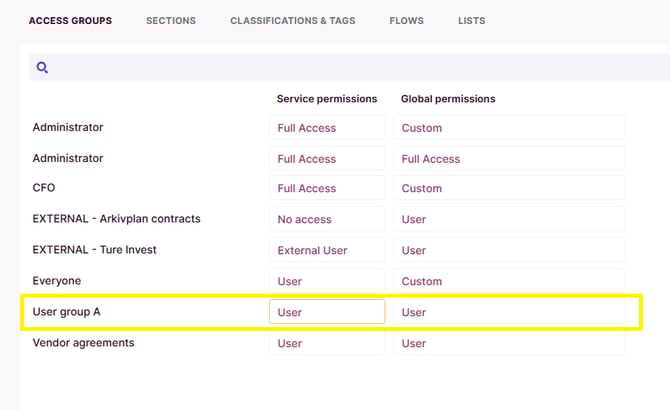This screenshot has height=410, width=670.
Task: Go to the Flows tab
Action: point(406,20)
